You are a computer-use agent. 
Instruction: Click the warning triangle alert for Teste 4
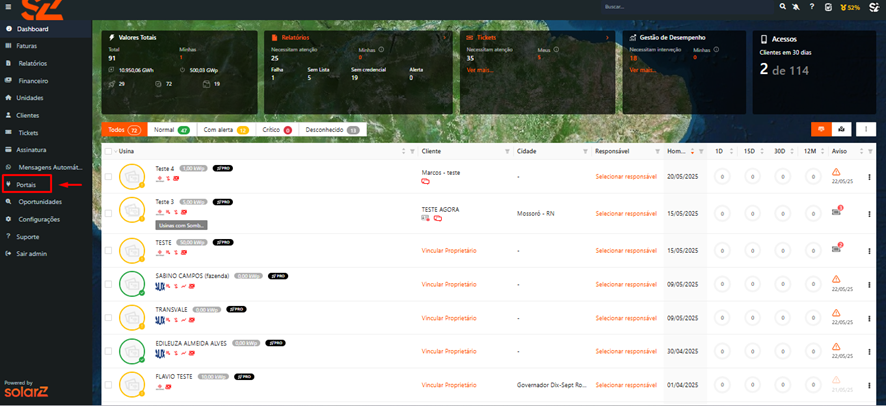836,173
